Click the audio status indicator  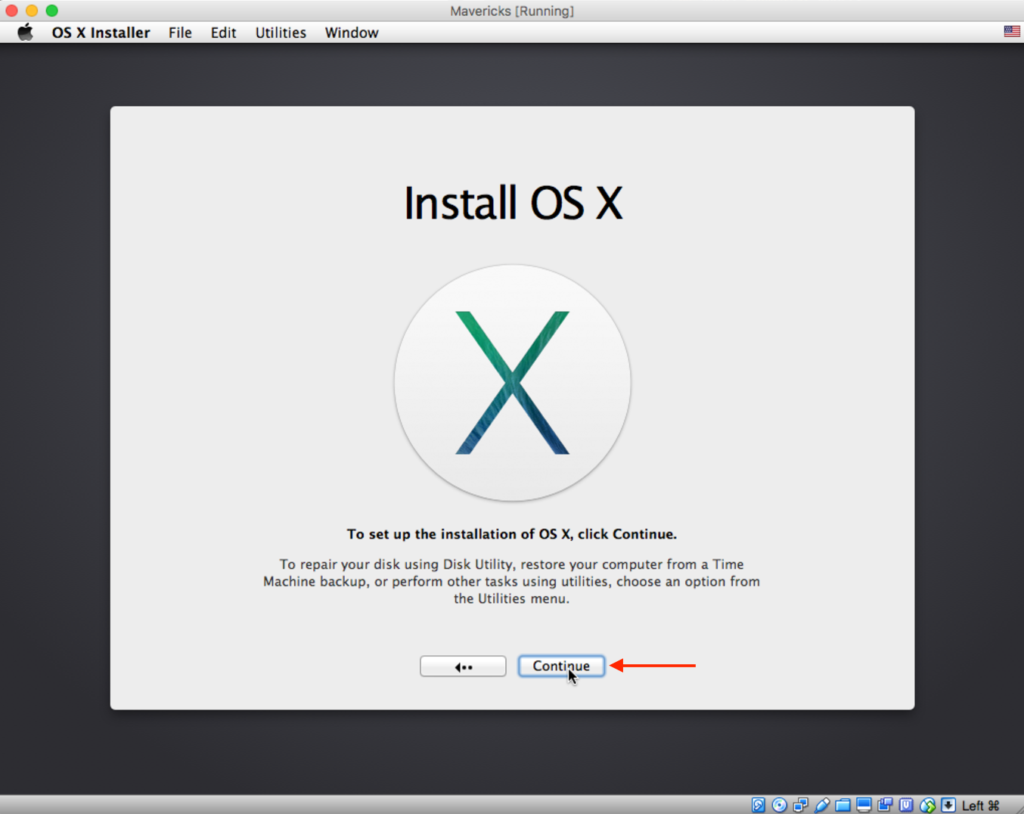[906, 804]
